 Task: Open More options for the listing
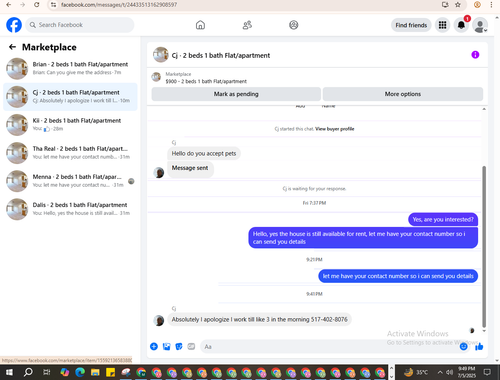[x=403, y=94]
